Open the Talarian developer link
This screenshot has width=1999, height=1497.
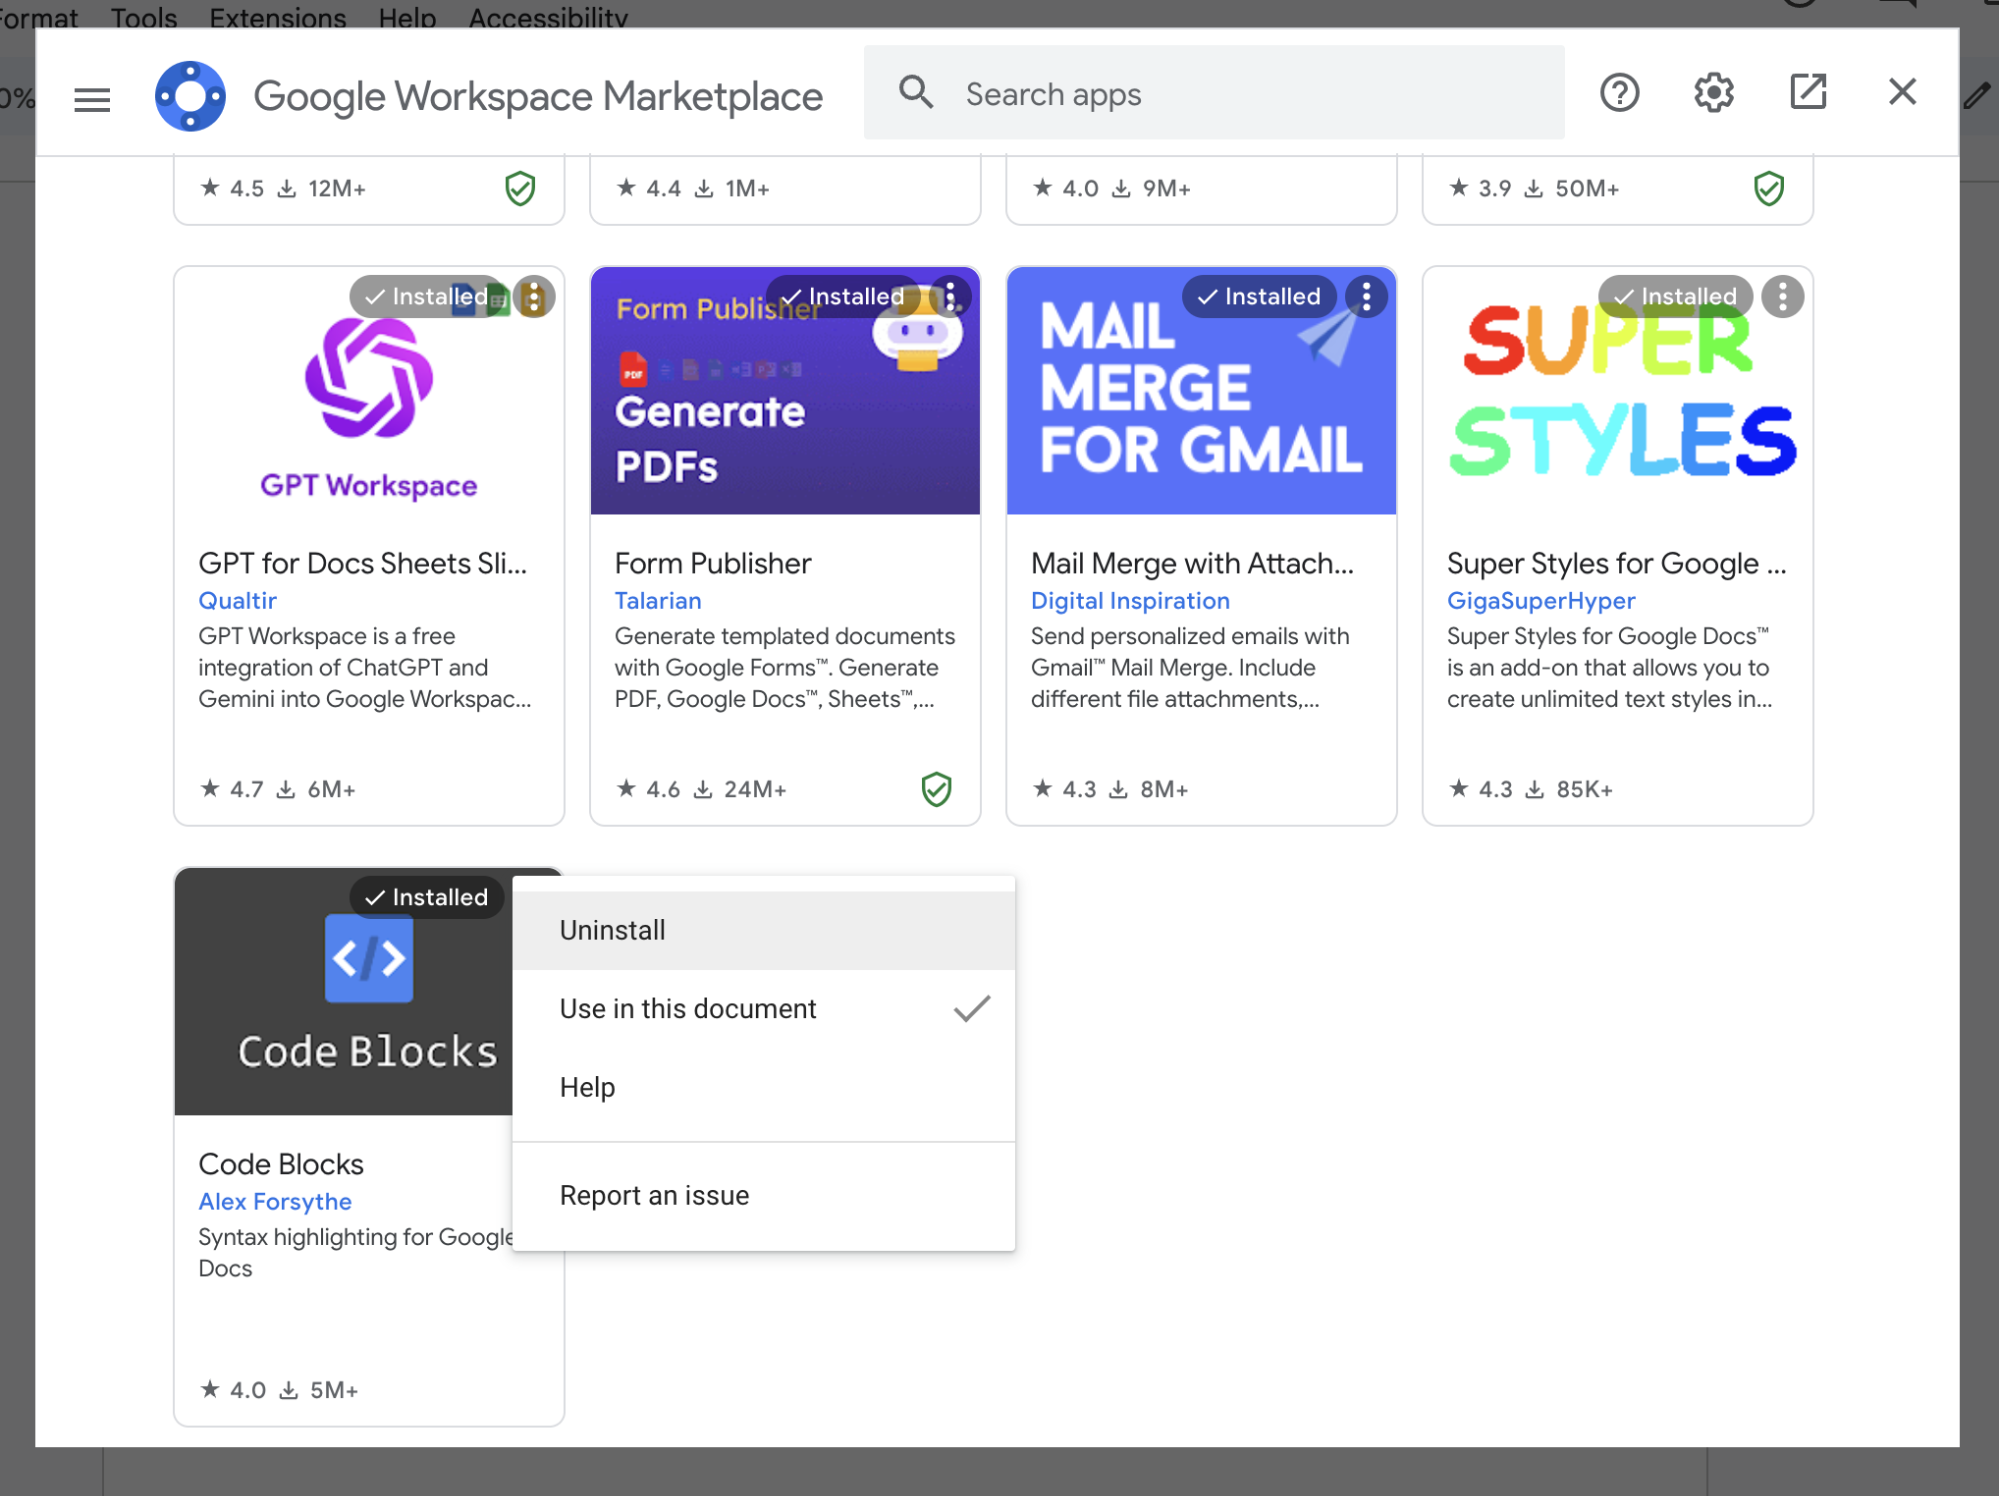coord(658,601)
